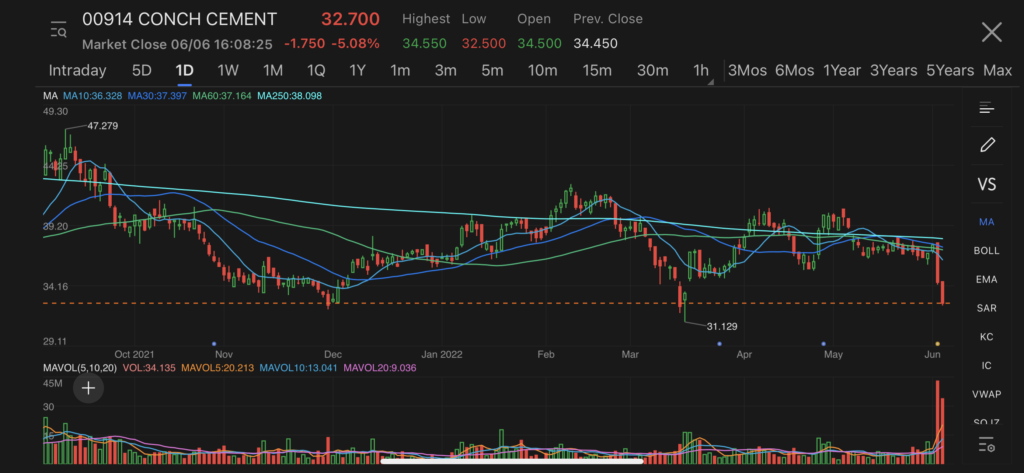Open the chart list settings icon
The image size is (1024, 473).
(x=987, y=108)
